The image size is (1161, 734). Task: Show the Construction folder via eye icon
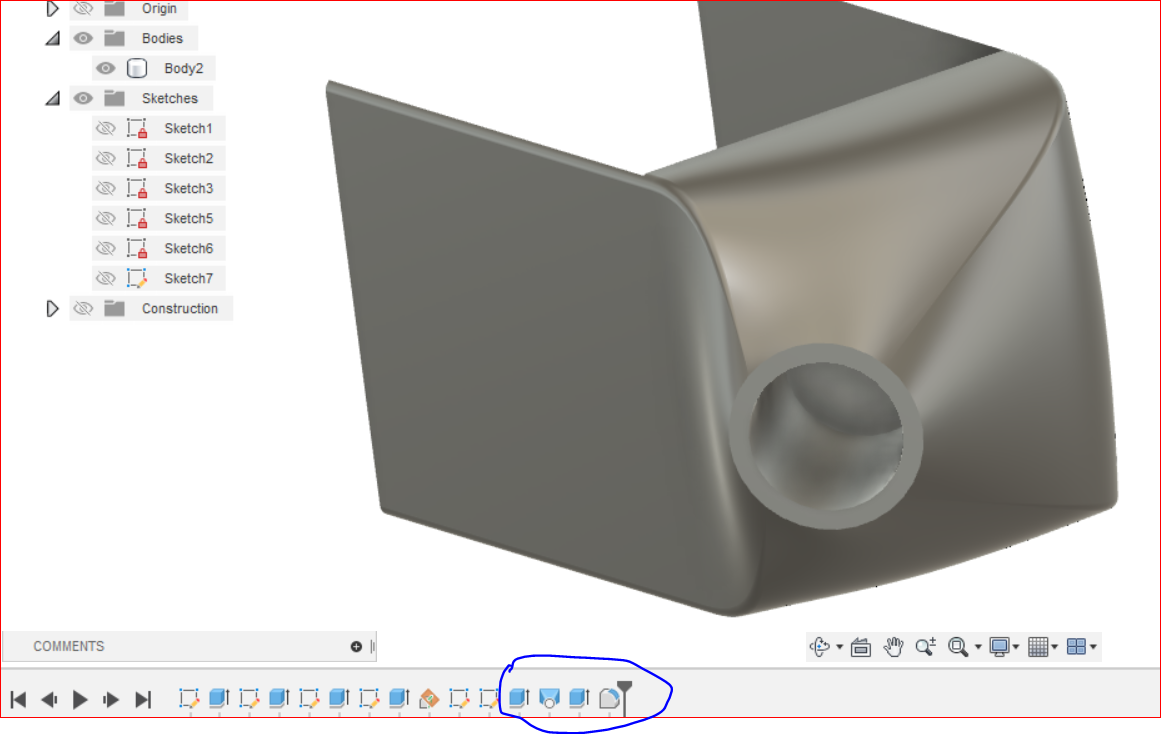point(84,308)
